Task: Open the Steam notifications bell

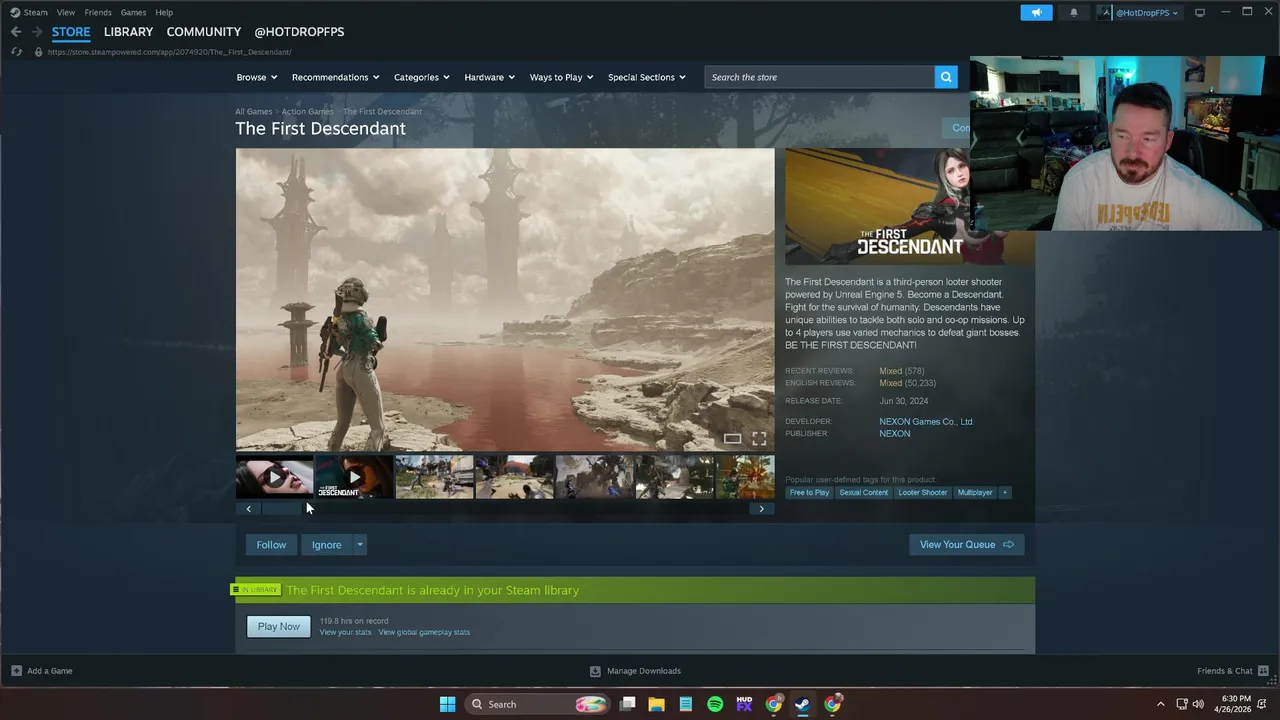Action: point(1074,12)
